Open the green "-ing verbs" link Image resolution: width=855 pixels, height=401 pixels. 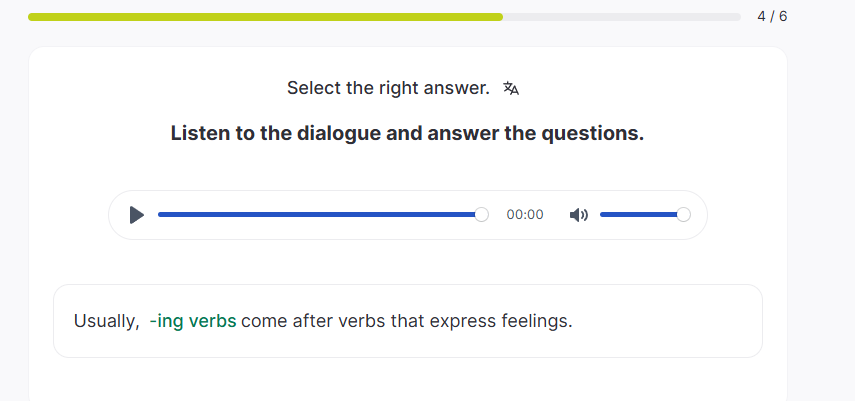(193, 322)
